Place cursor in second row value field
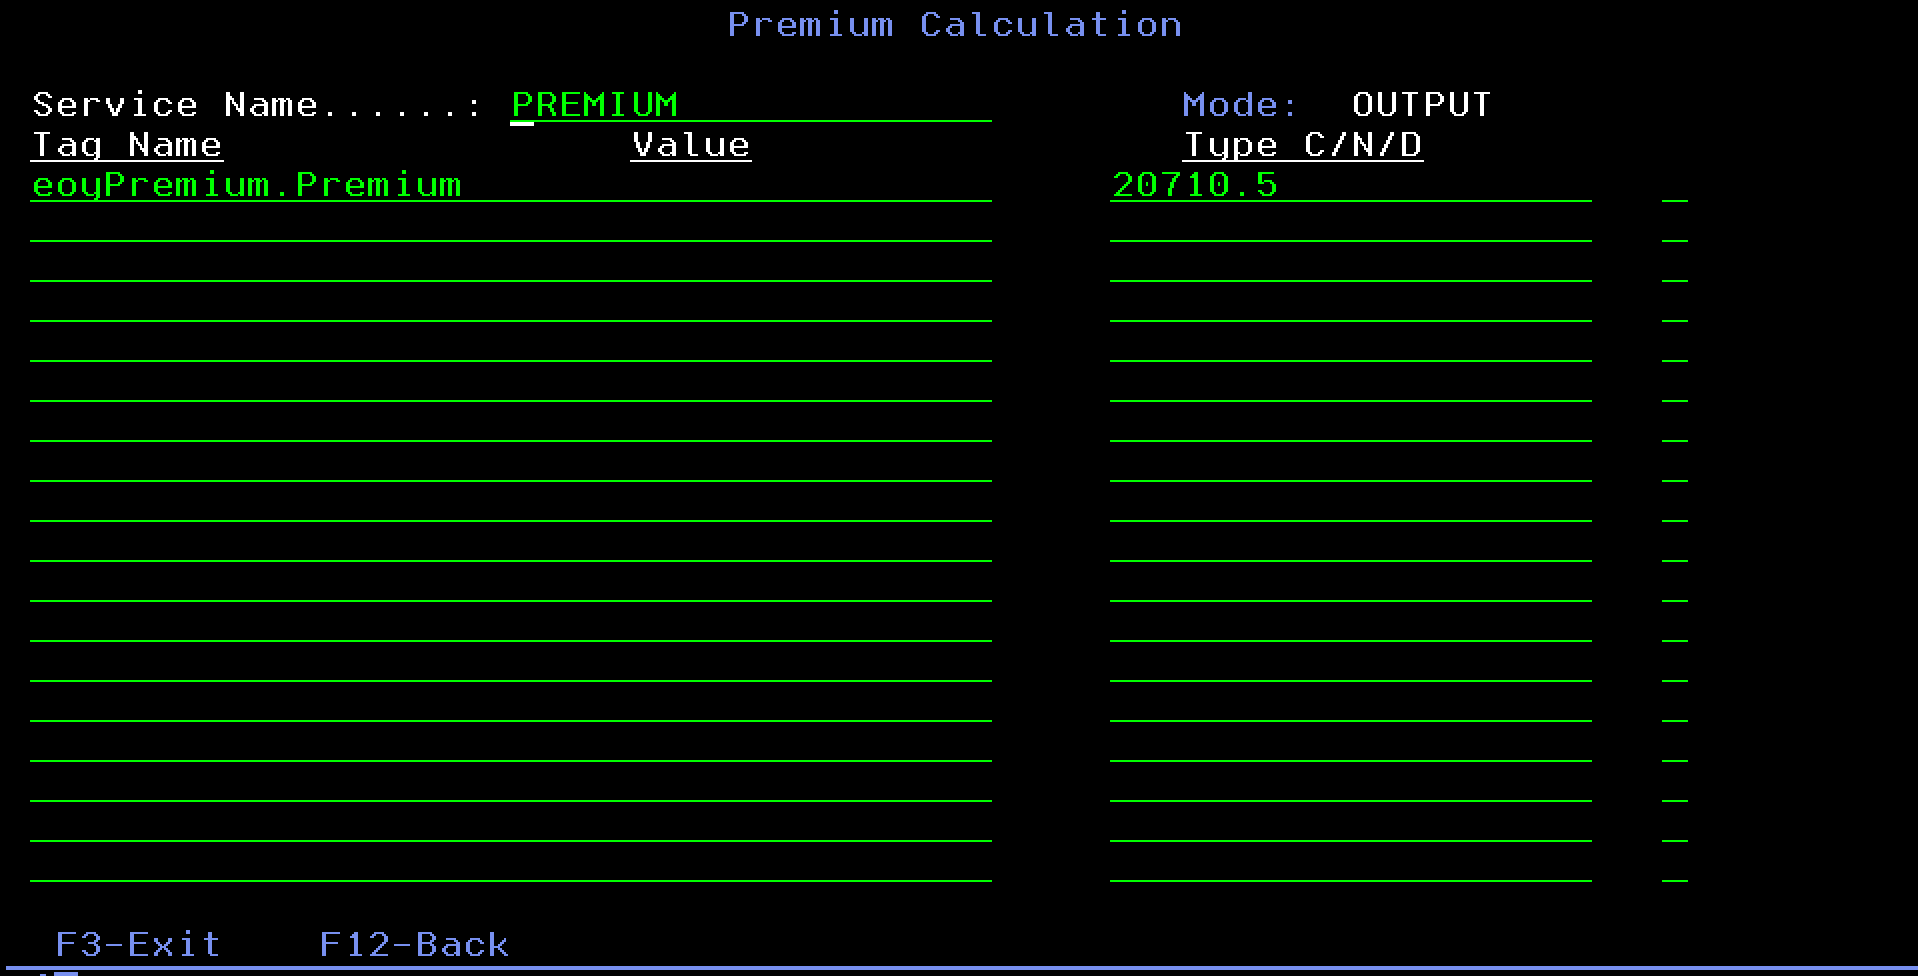The width and height of the screenshot is (1918, 976). point(1350,226)
